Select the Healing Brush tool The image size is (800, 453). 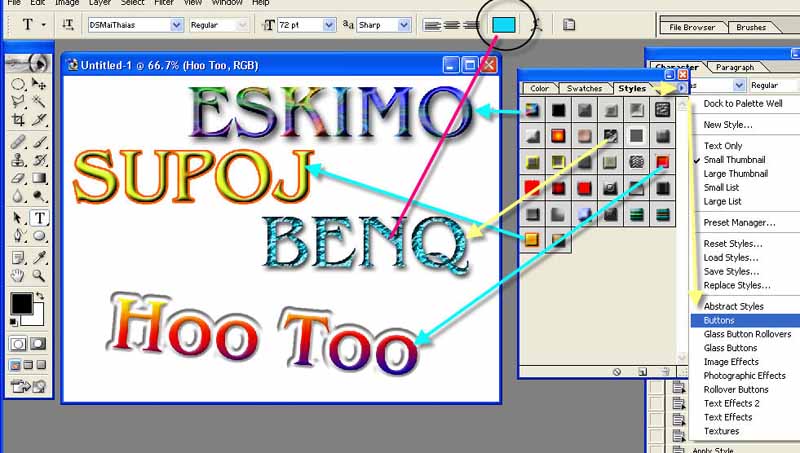coord(18,141)
